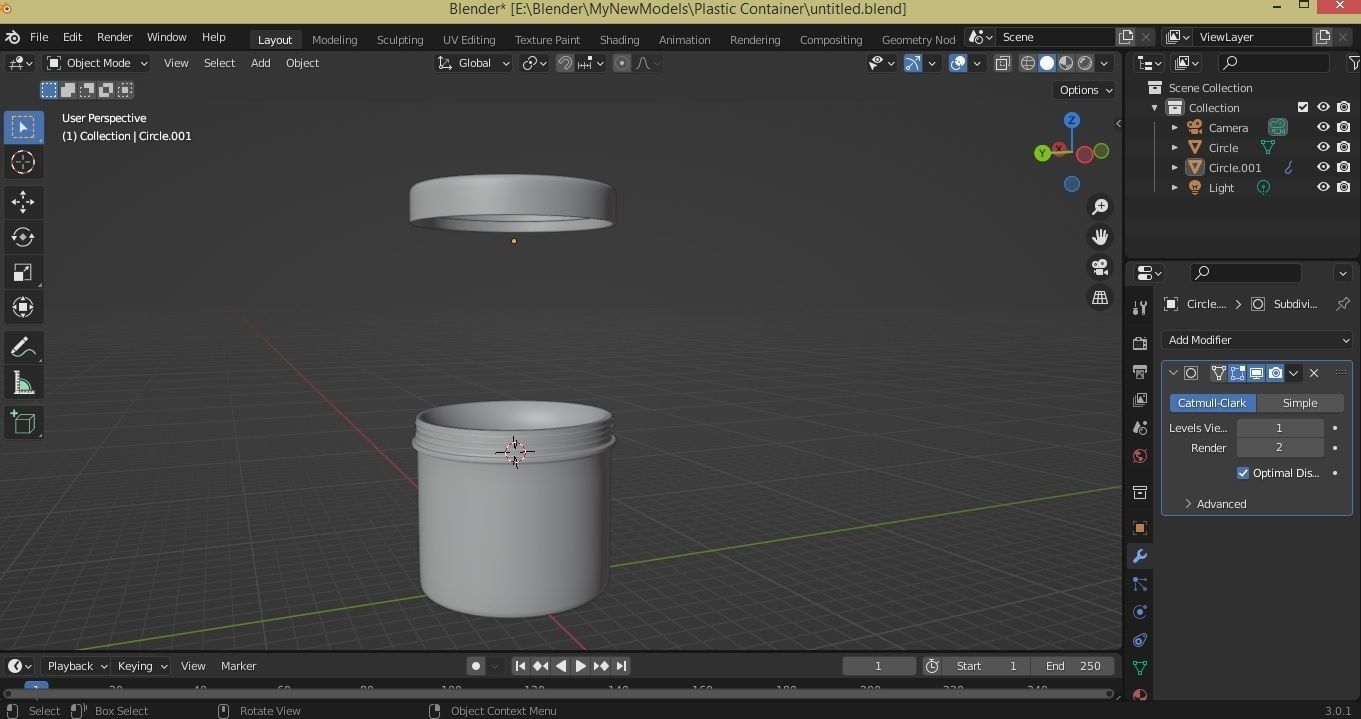Open the Global orientation dropdown
Image resolution: width=1361 pixels, height=719 pixels.
tap(474, 63)
